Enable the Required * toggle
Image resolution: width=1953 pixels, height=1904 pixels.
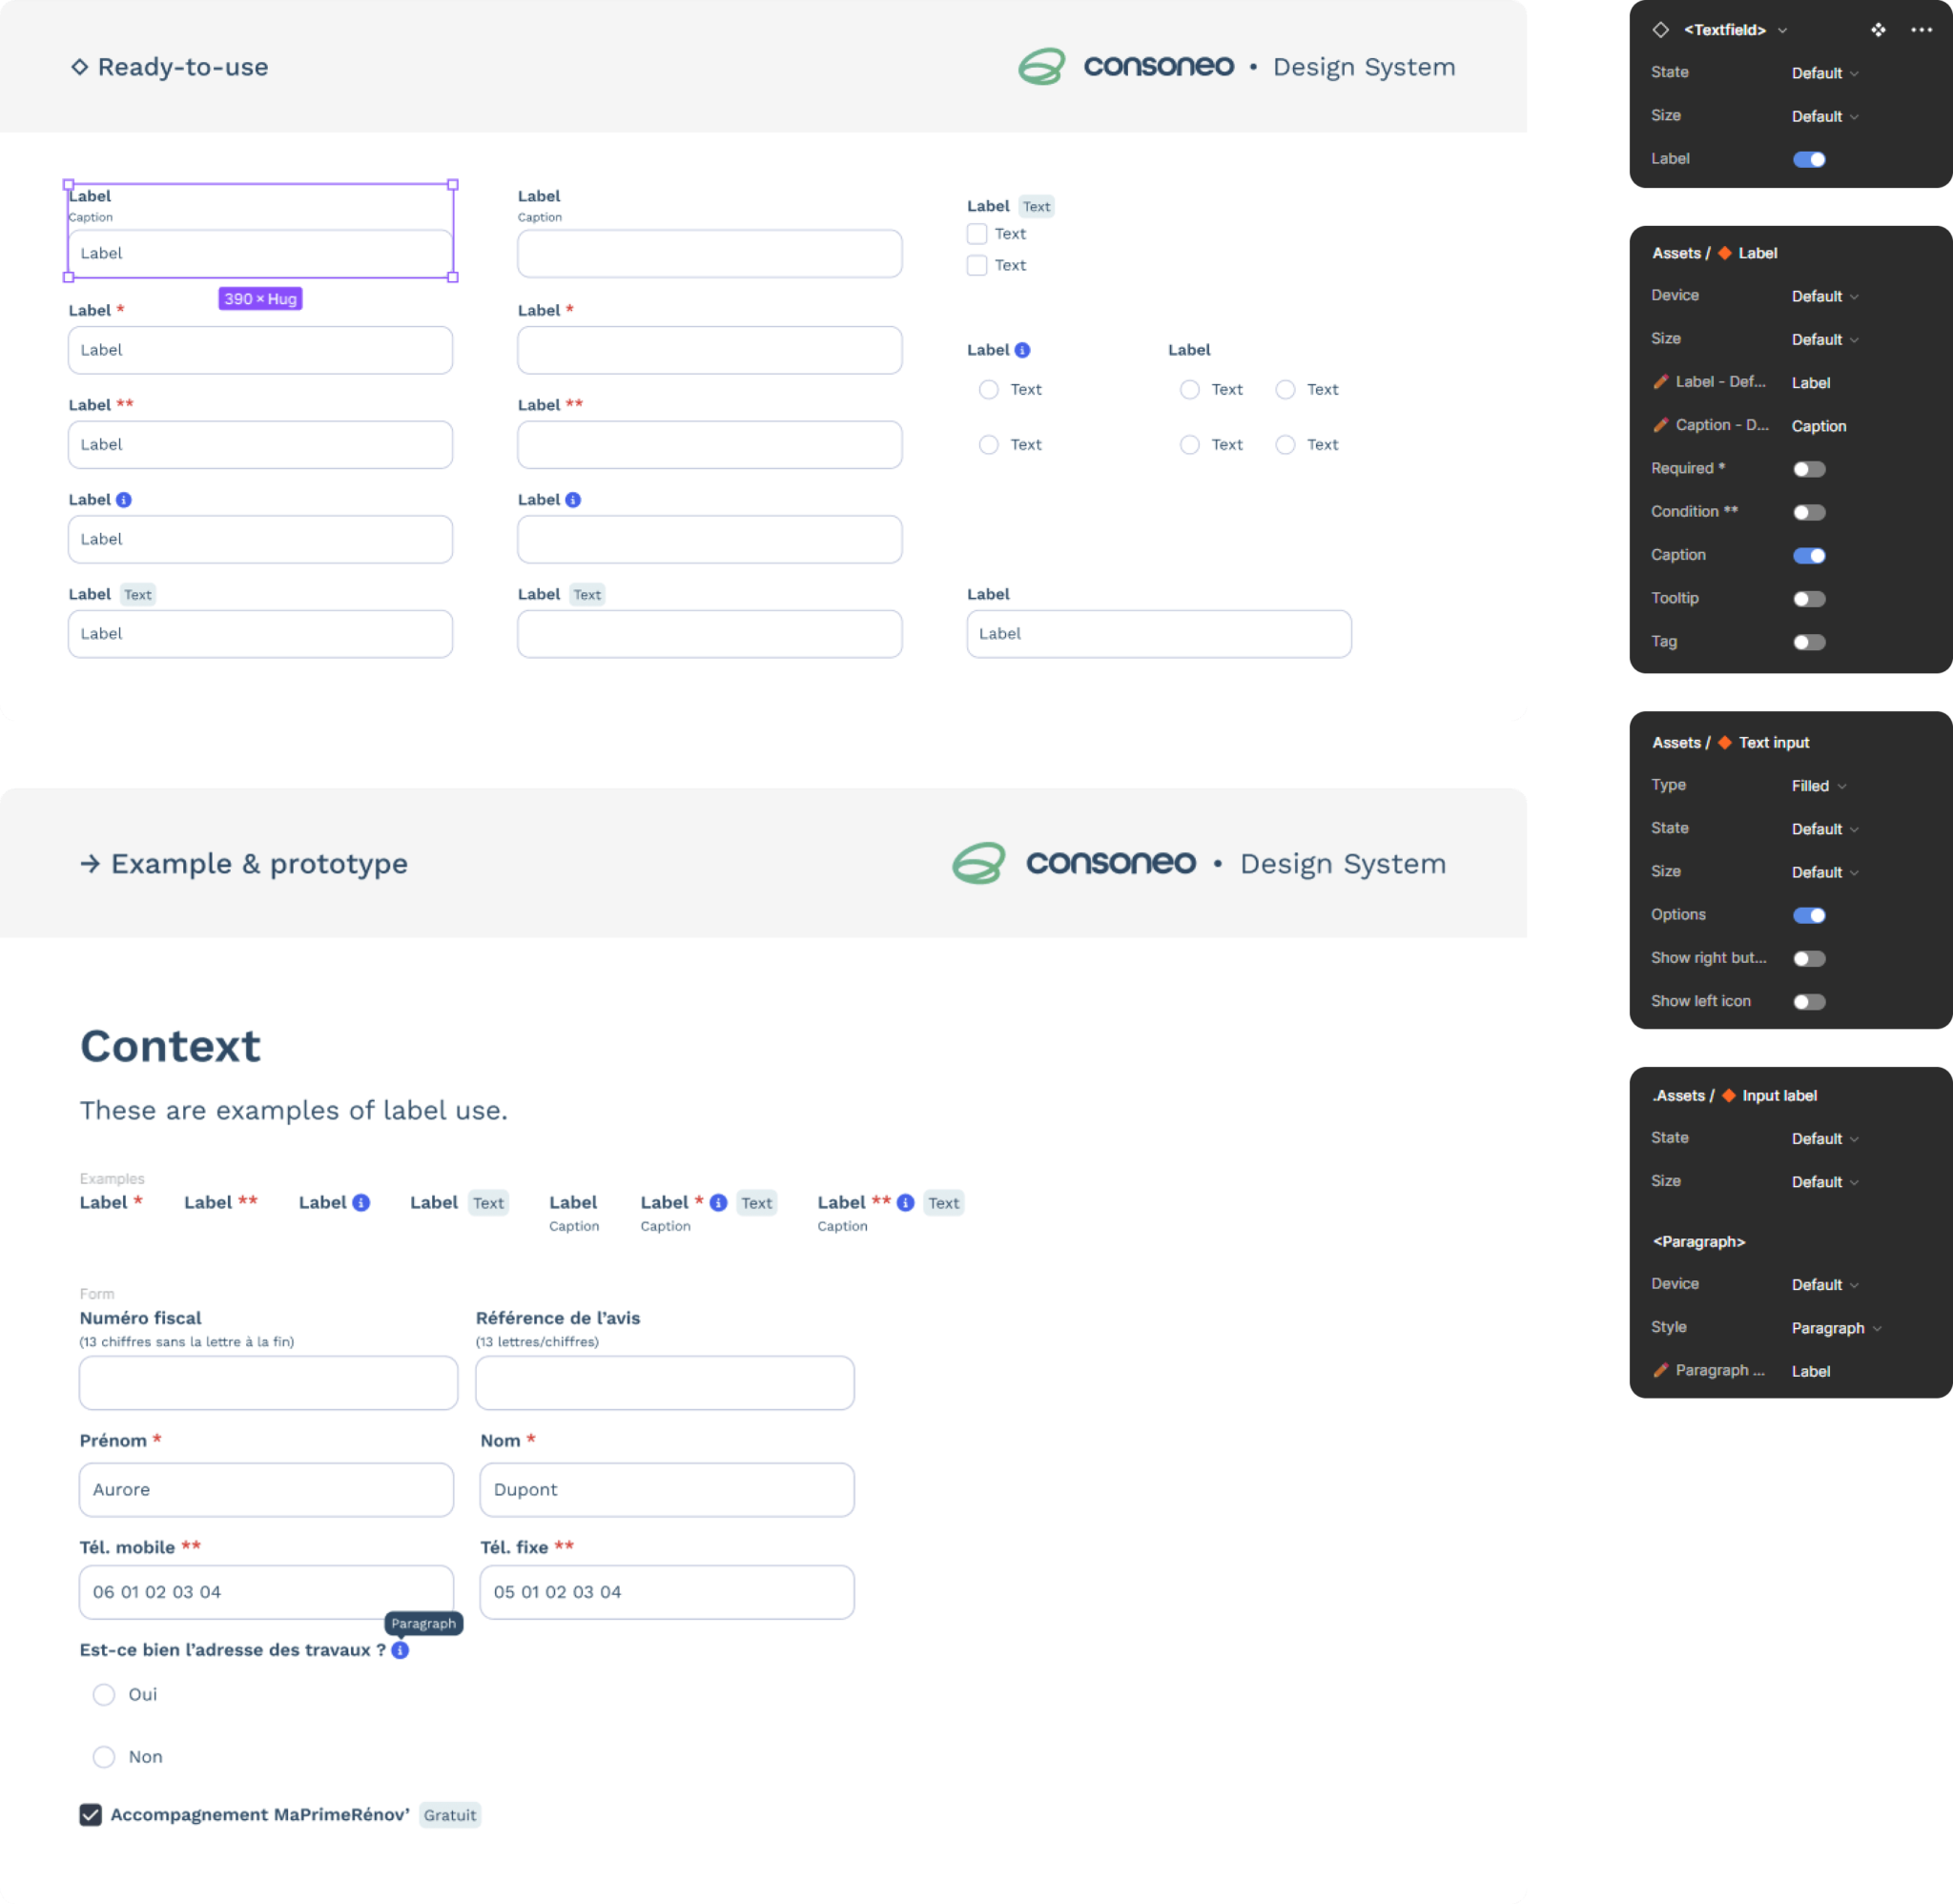tap(1808, 469)
